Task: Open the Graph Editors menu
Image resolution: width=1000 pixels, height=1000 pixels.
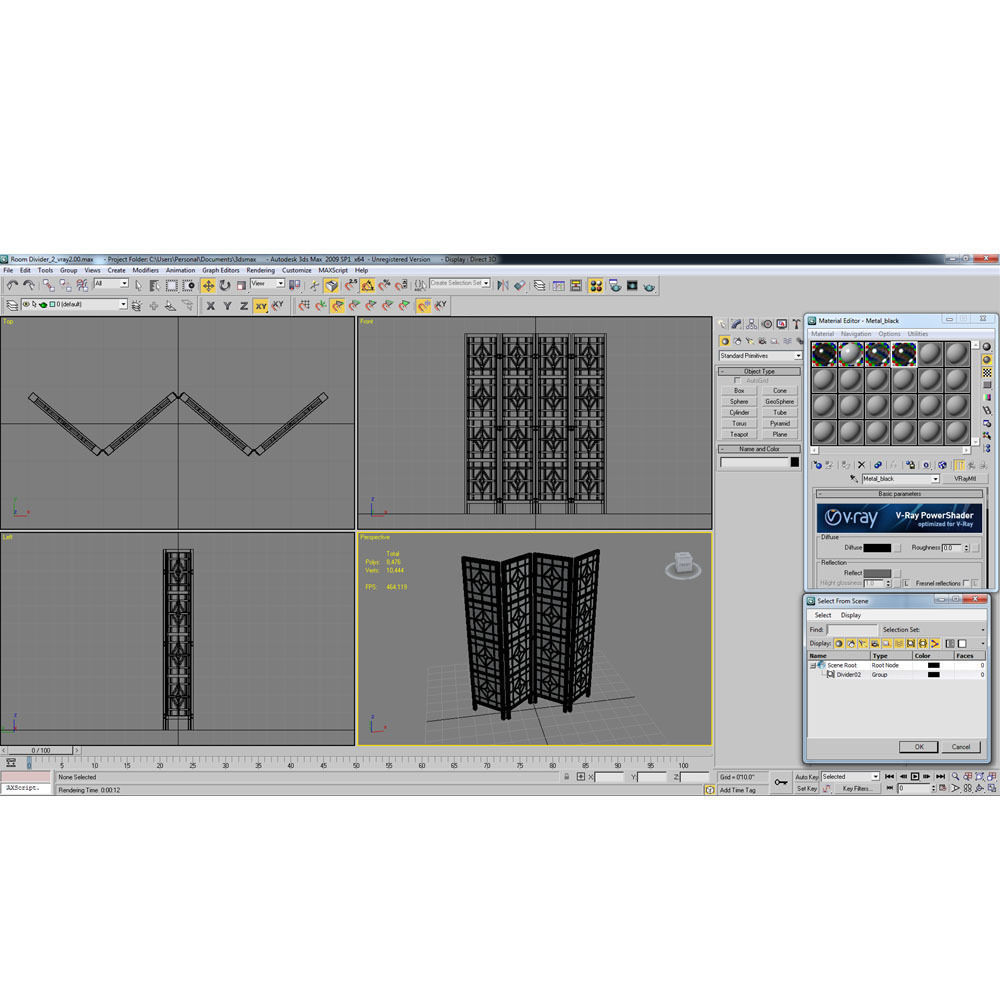Action: tap(221, 270)
